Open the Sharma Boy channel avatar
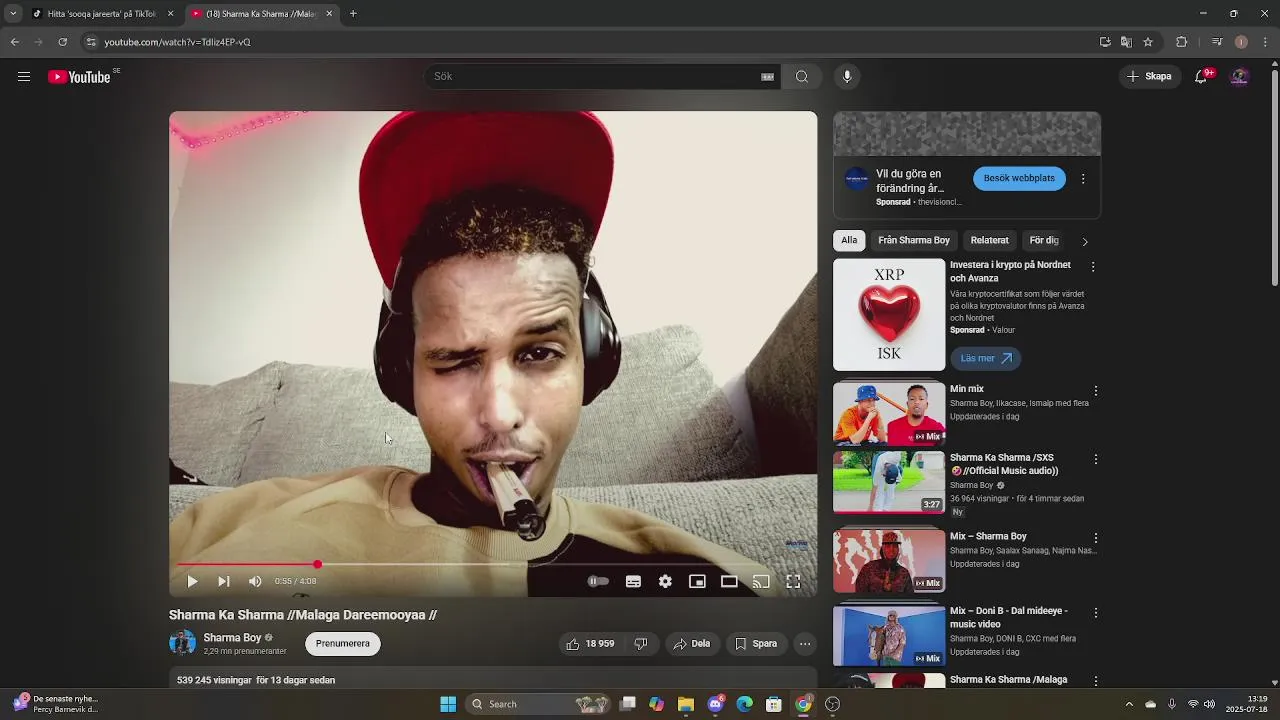 click(x=182, y=643)
